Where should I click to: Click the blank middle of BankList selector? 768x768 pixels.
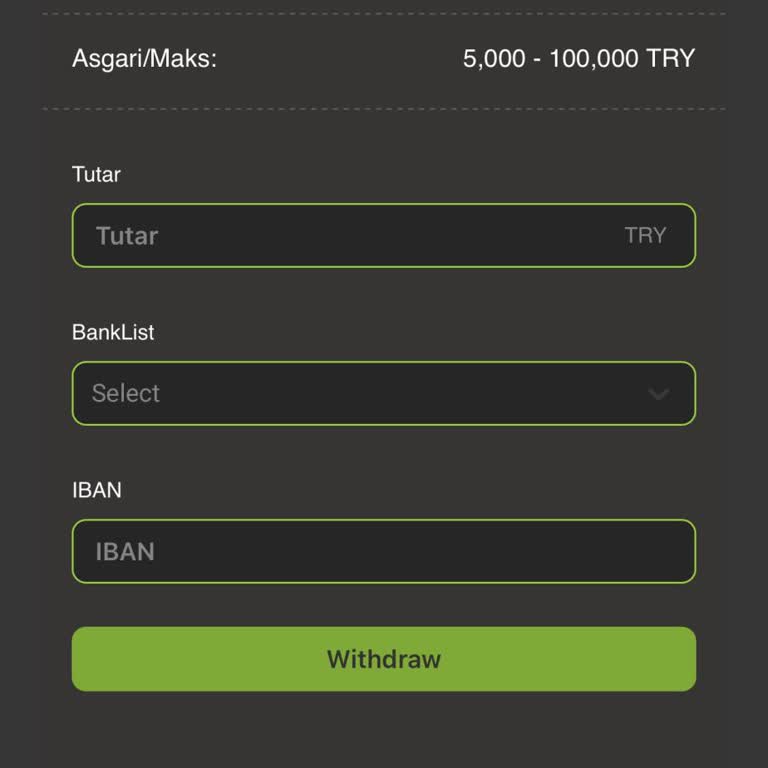click(400, 393)
